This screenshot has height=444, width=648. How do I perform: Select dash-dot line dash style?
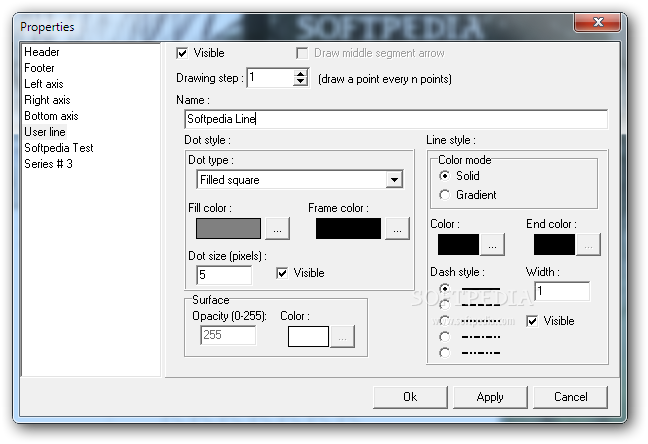click(445, 337)
